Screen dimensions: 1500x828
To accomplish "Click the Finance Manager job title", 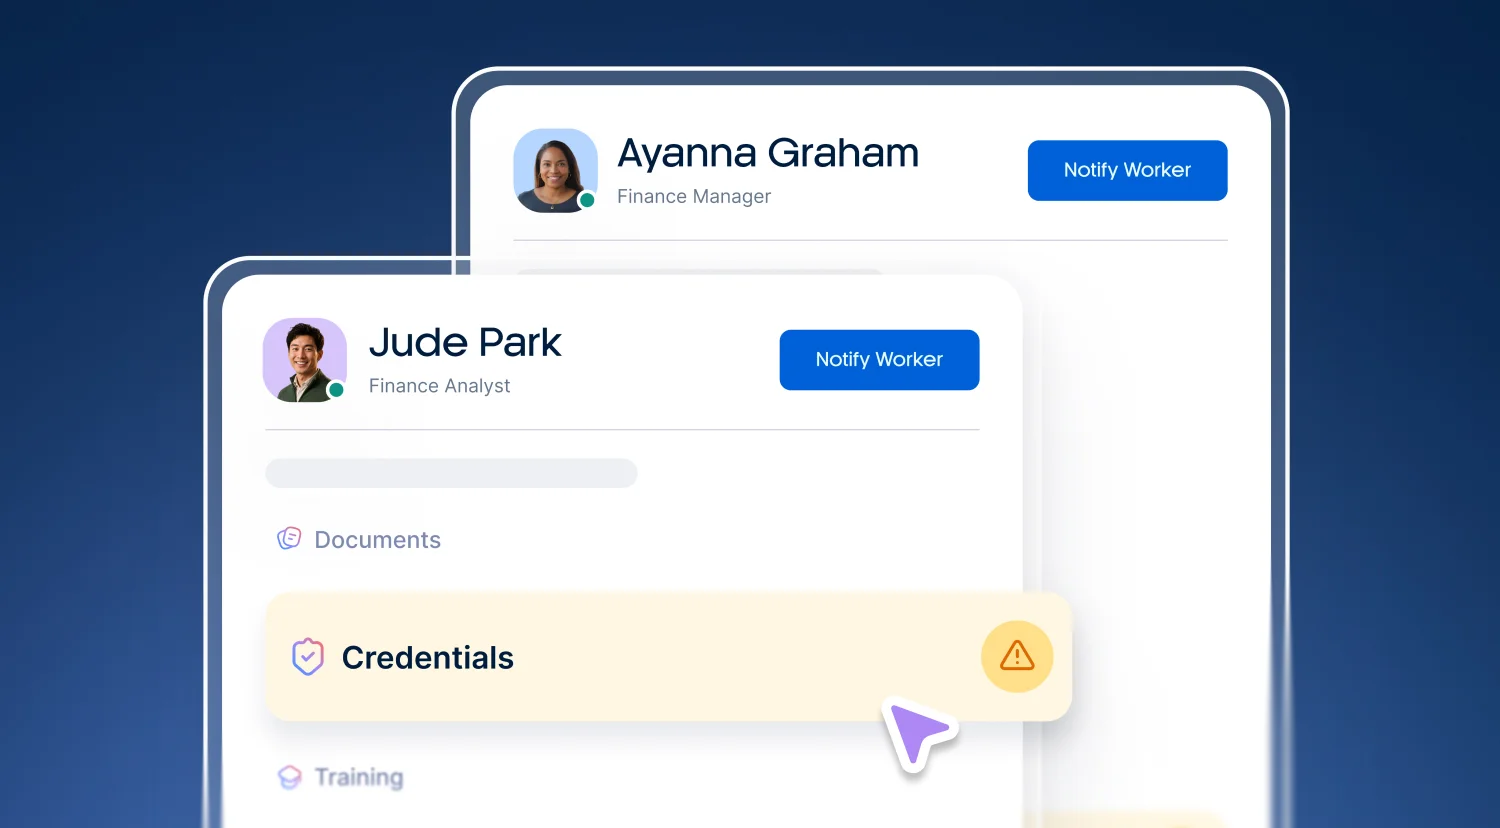I will click(x=694, y=197).
